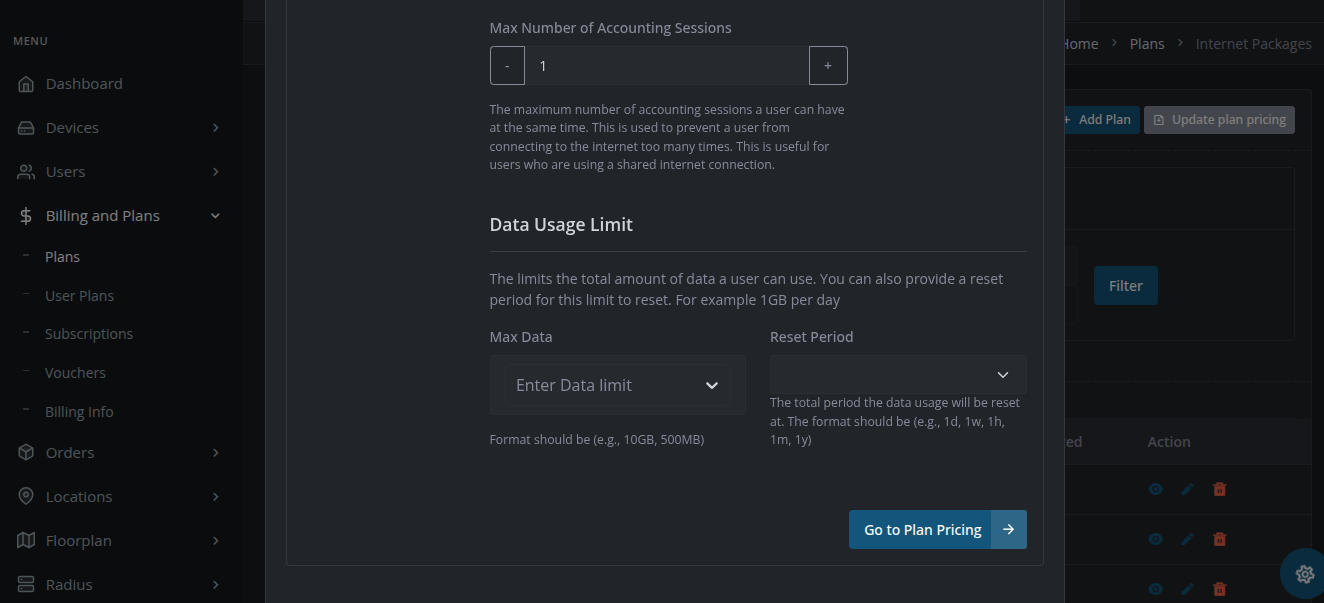This screenshot has width=1324, height=603.
Task: Expand the Users submenu chevron
Action: (215, 172)
